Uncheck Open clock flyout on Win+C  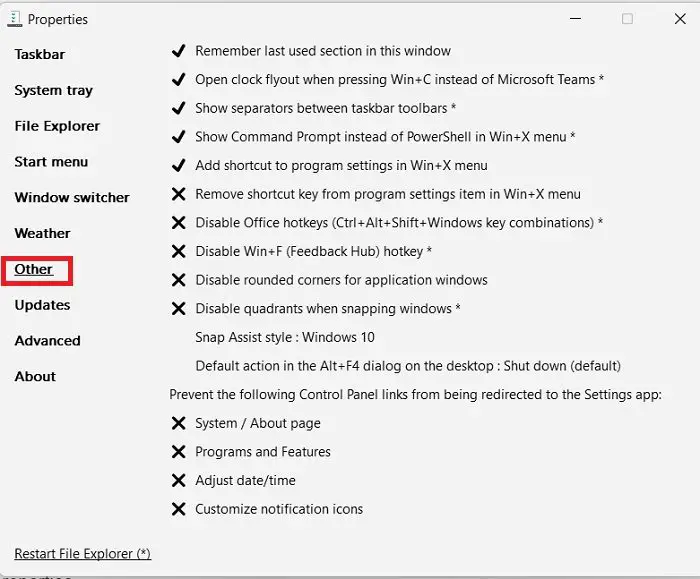179,79
